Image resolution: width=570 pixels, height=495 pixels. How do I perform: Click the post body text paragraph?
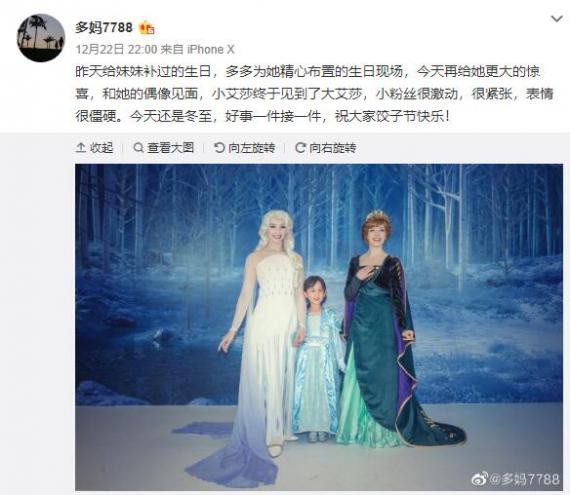click(314, 94)
